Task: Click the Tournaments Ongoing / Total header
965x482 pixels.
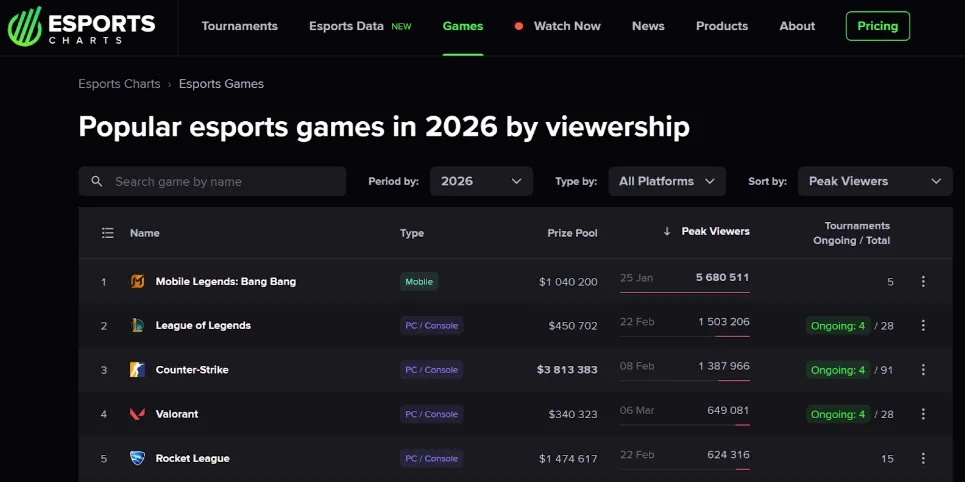Action: [x=852, y=233]
